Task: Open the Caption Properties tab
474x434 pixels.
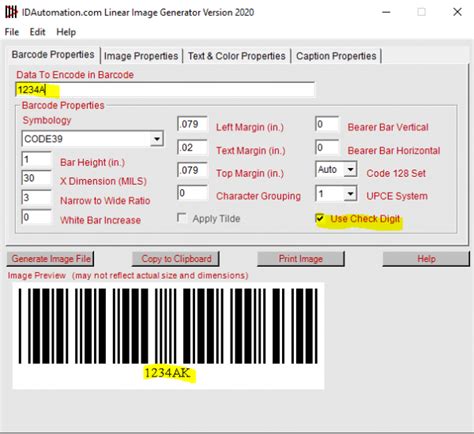Action: pos(336,56)
